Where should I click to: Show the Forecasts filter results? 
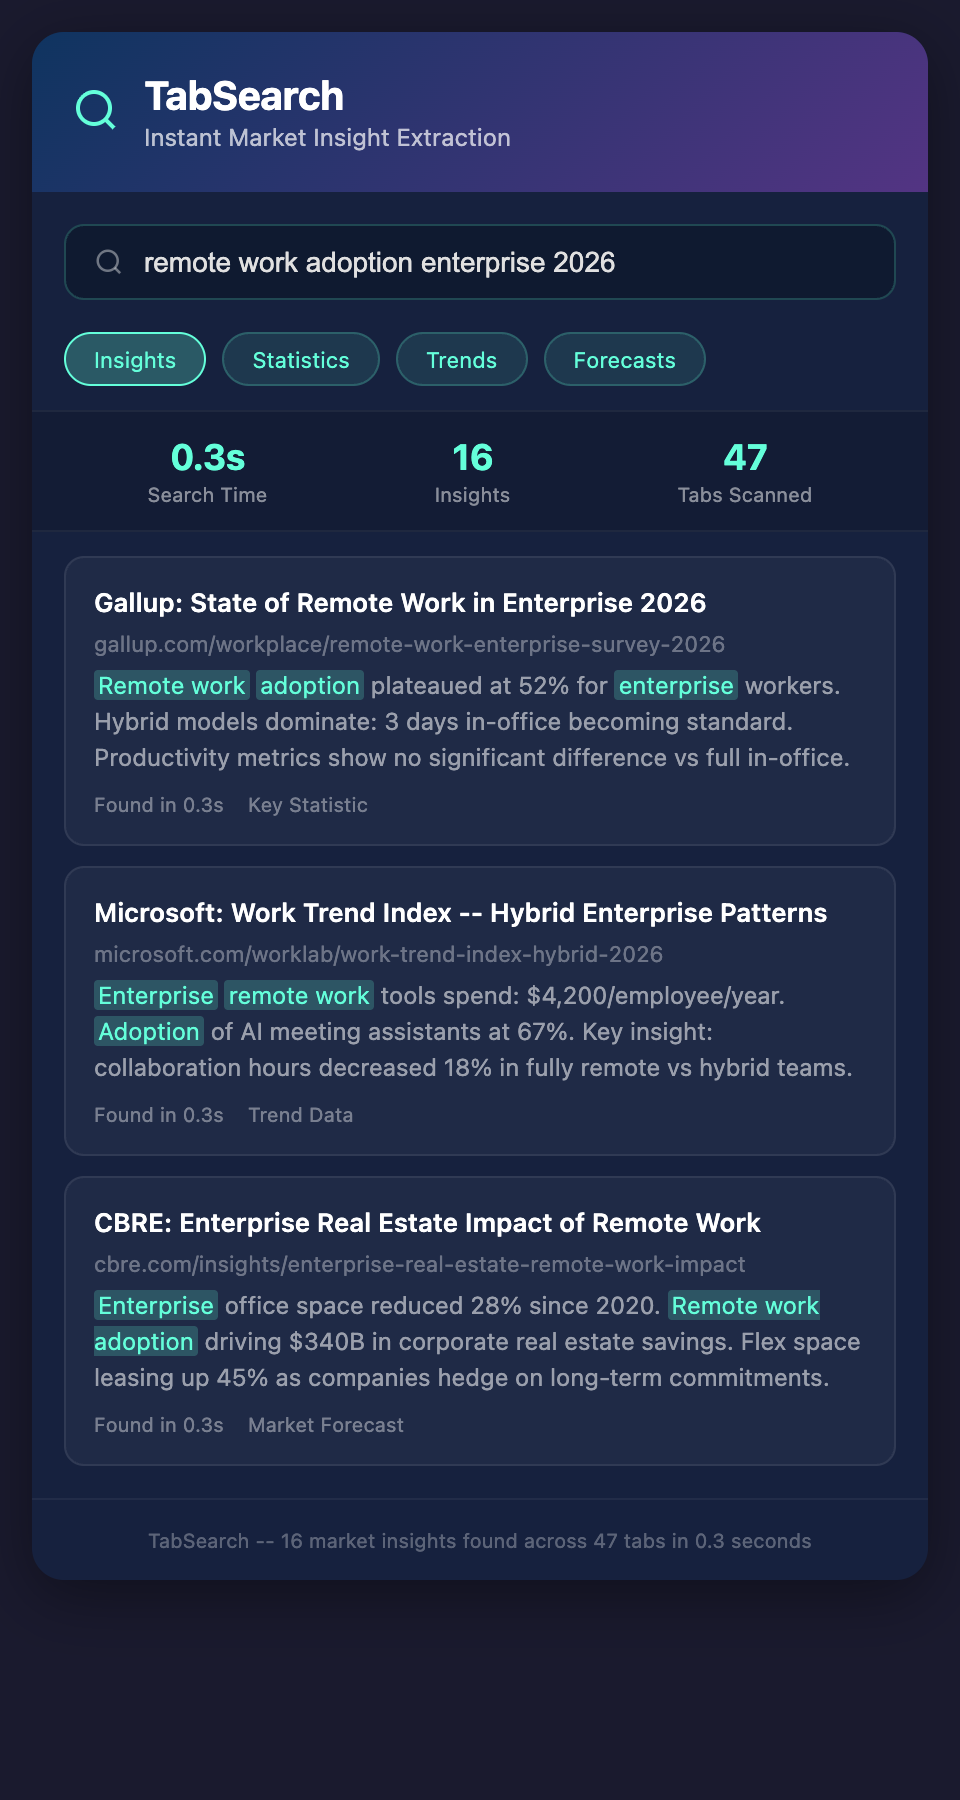coord(624,360)
